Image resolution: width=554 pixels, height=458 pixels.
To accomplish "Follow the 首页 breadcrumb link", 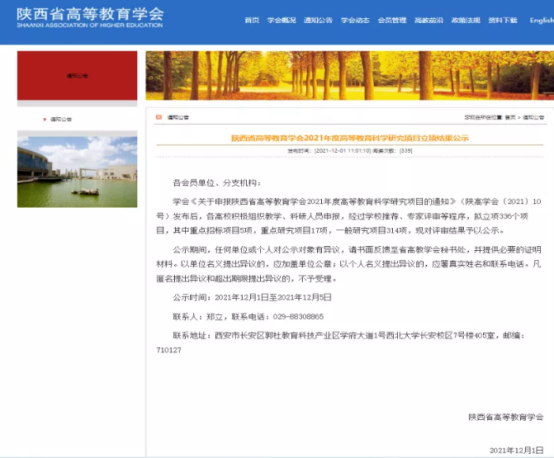I will pyautogui.click(x=510, y=117).
